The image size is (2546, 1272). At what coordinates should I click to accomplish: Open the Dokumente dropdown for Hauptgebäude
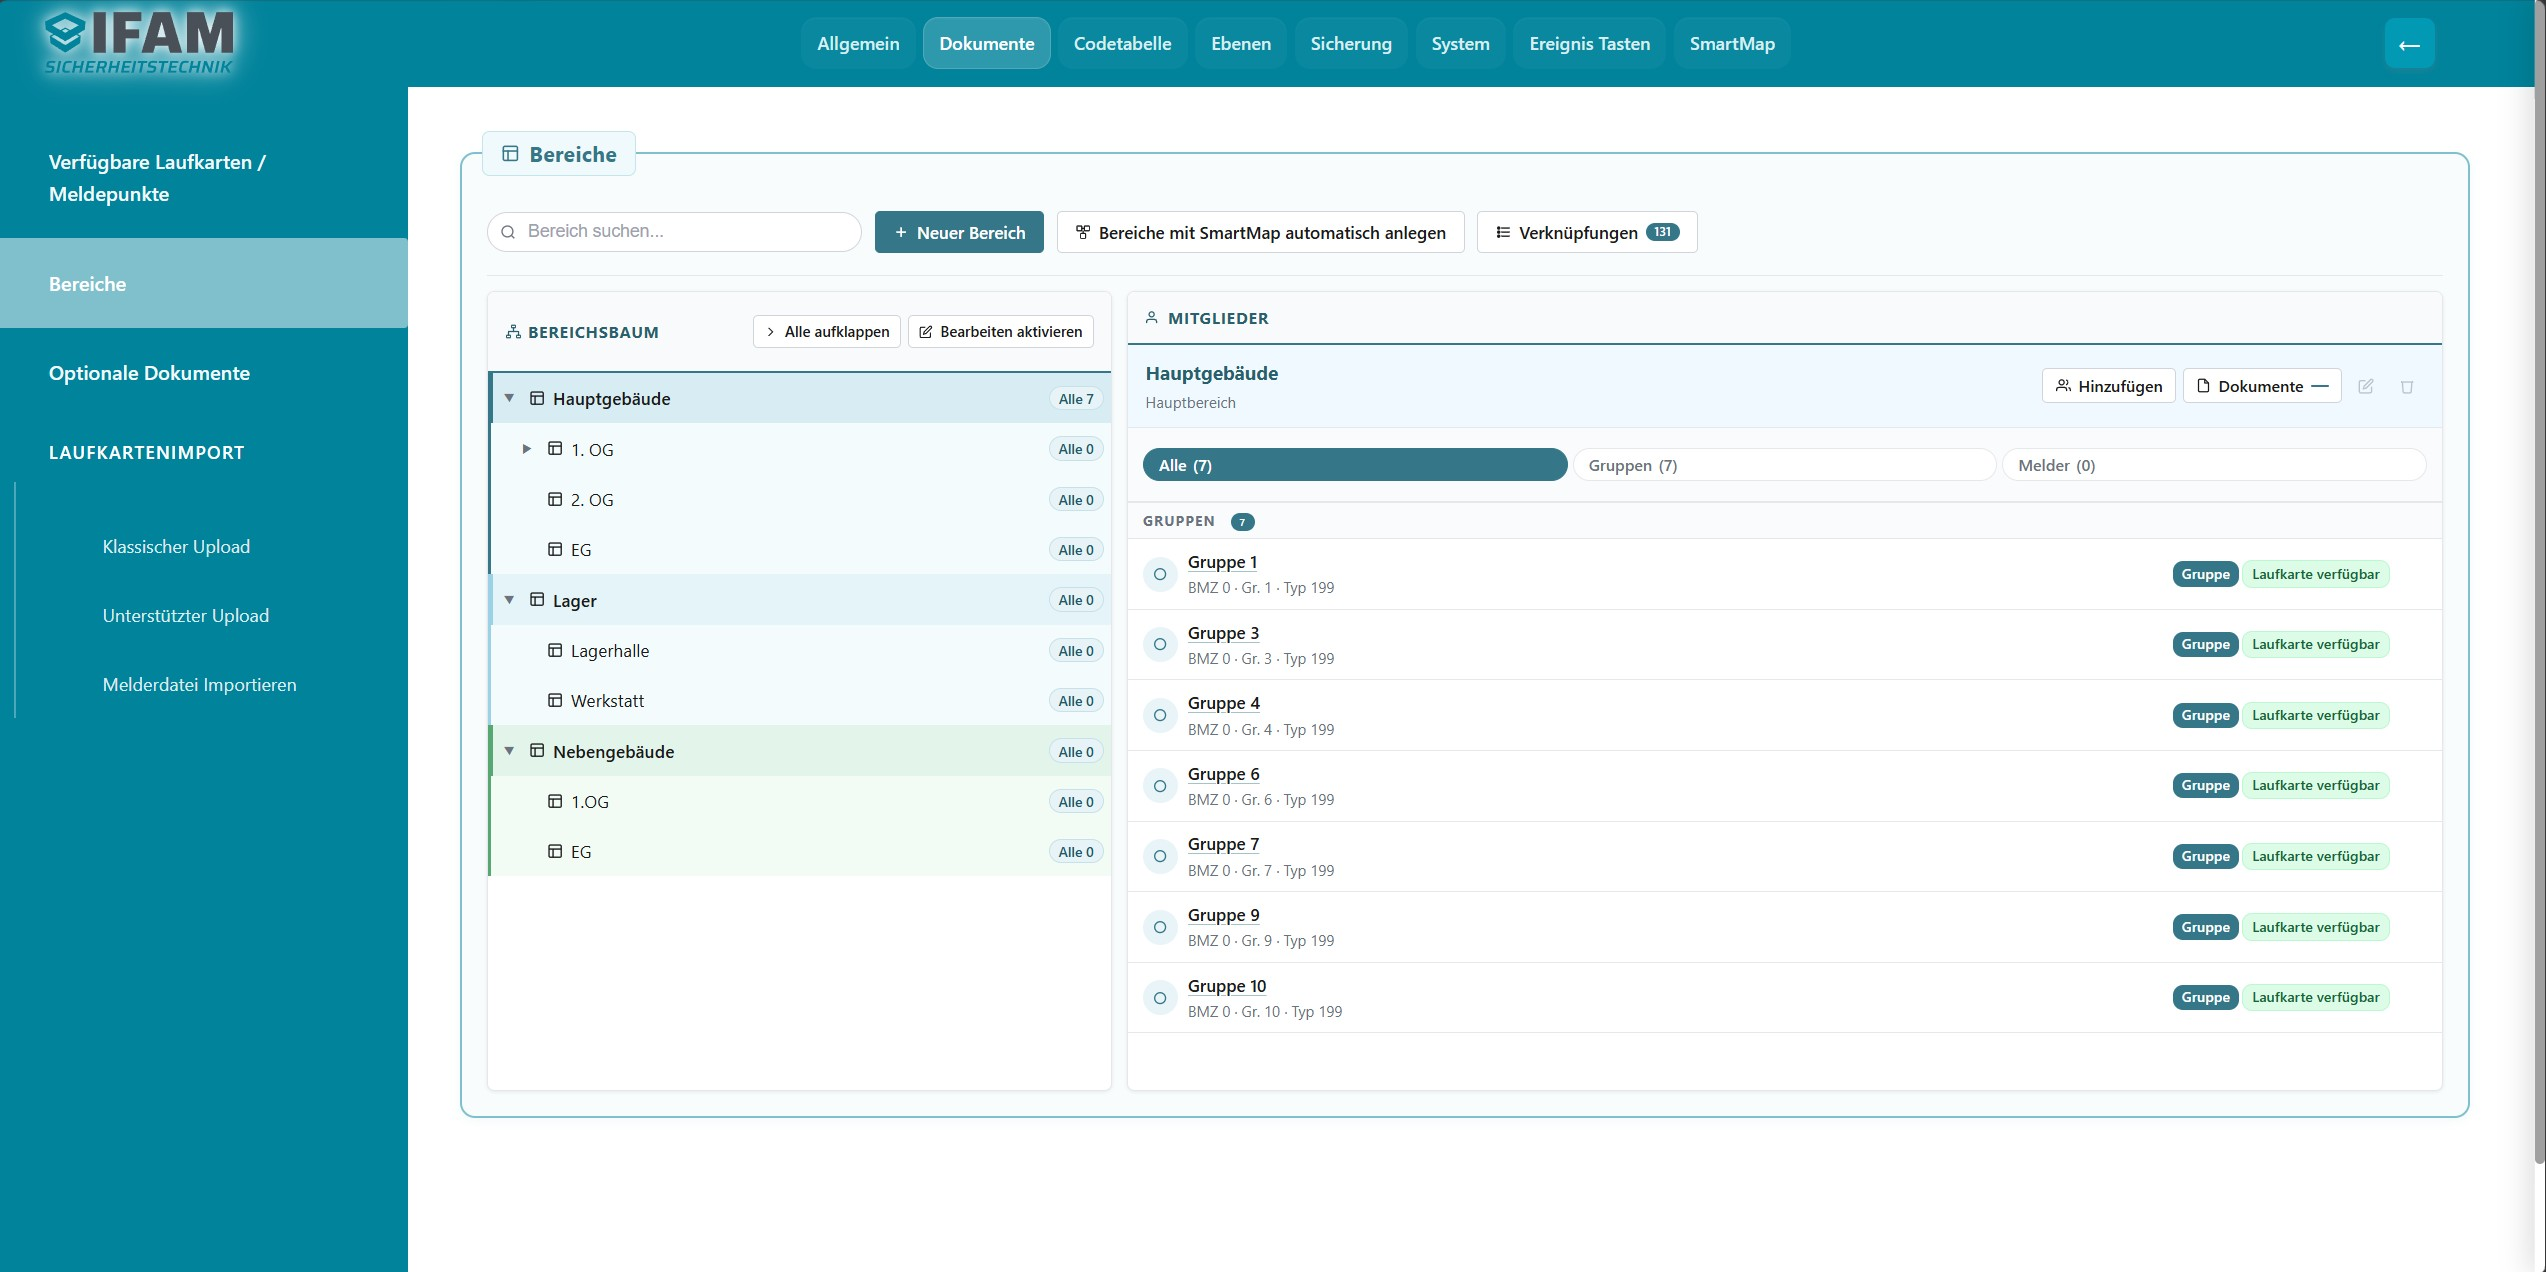[2262, 386]
